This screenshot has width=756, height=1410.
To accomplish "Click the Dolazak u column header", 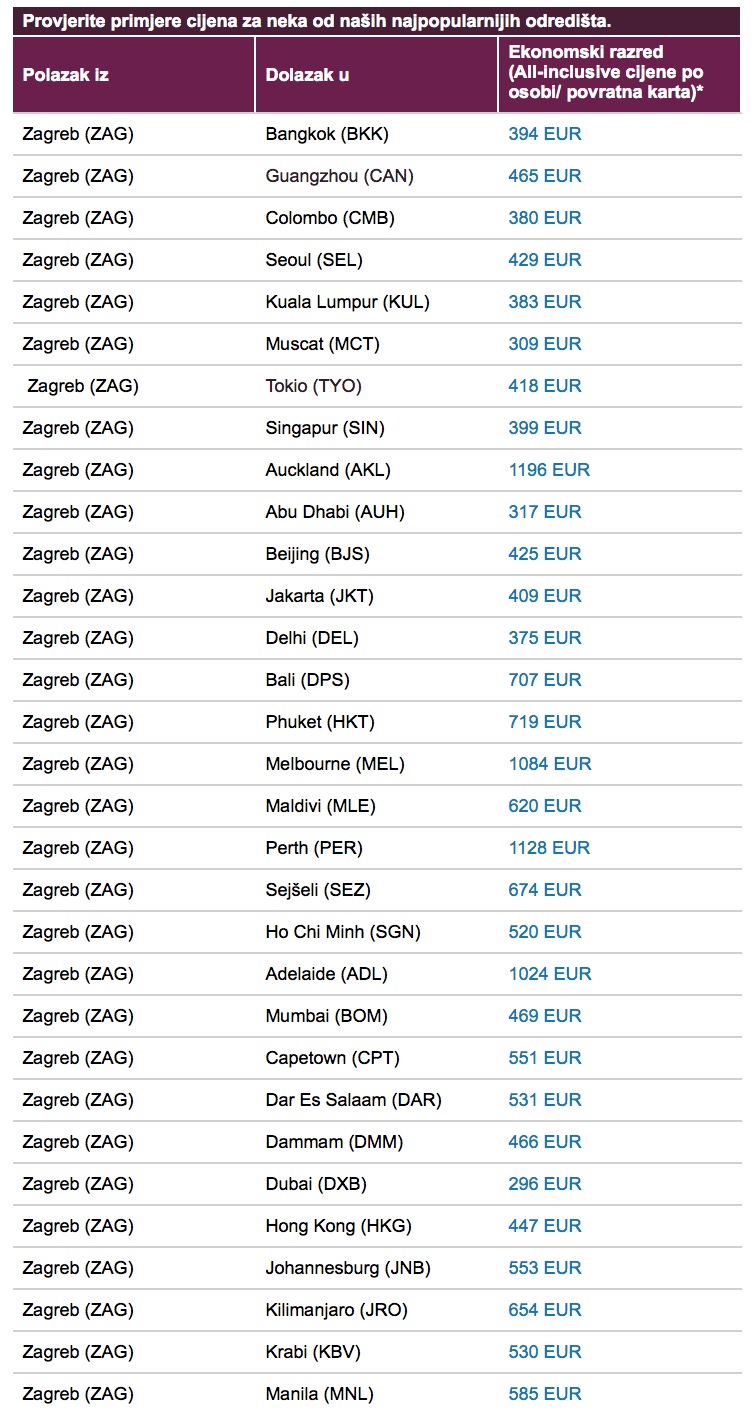I will click(307, 75).
